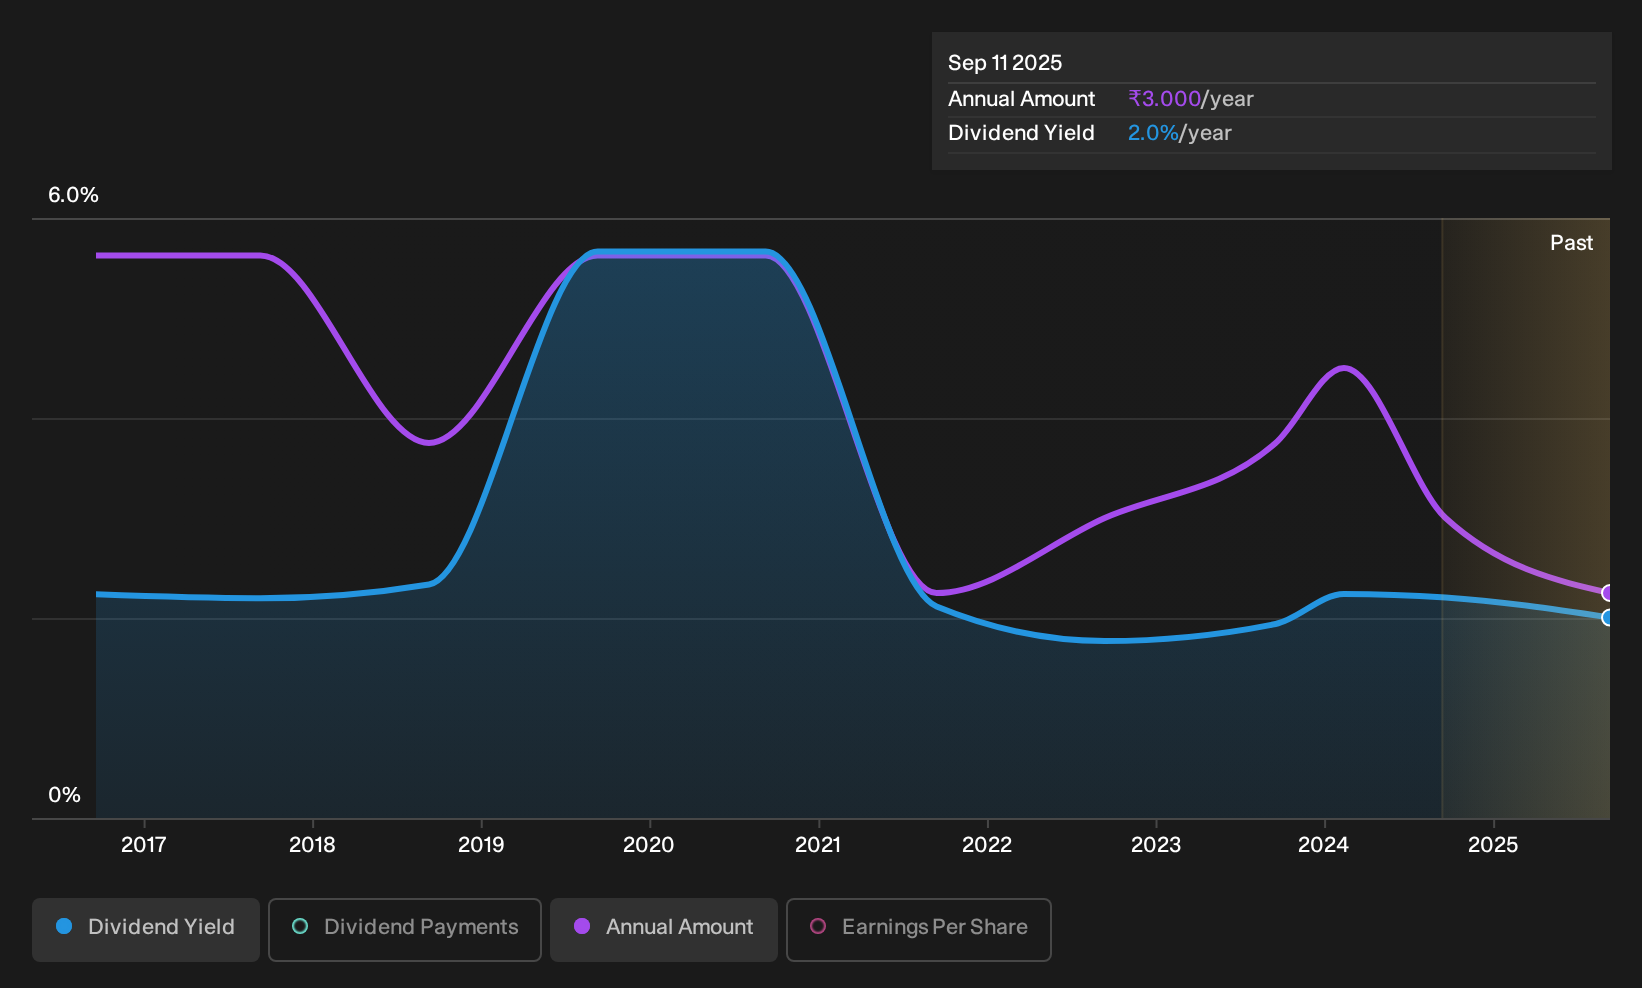The height and width of the screenshot is (988, 1642).
Task: Select the purple endpoint marker on chart
Action: point(1608,593)
